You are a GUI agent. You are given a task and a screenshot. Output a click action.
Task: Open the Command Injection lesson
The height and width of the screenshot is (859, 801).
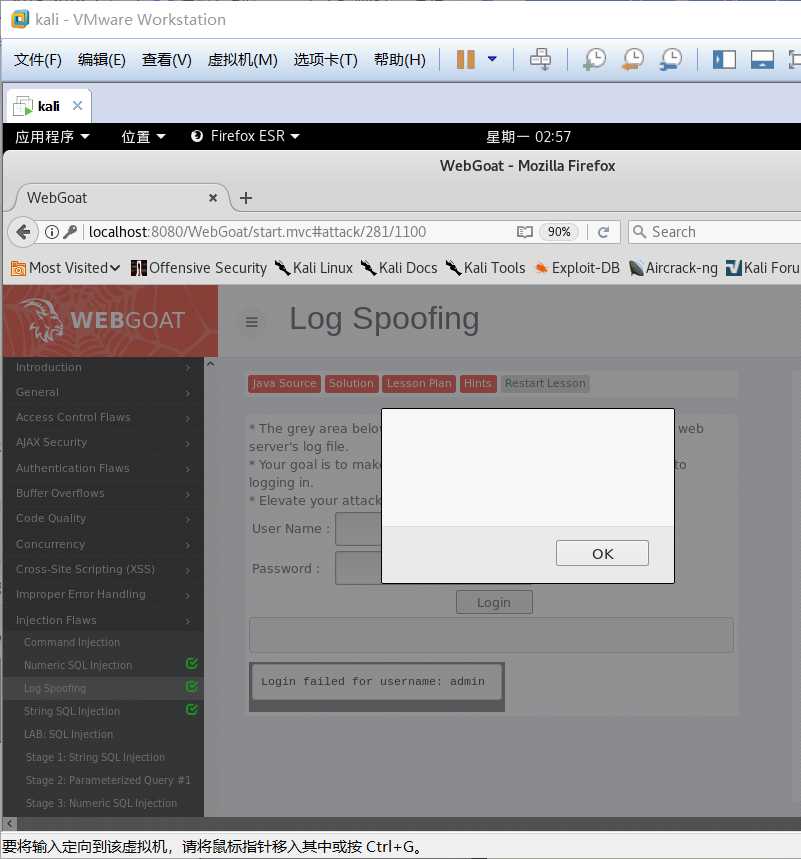click(x=72, y=642)
